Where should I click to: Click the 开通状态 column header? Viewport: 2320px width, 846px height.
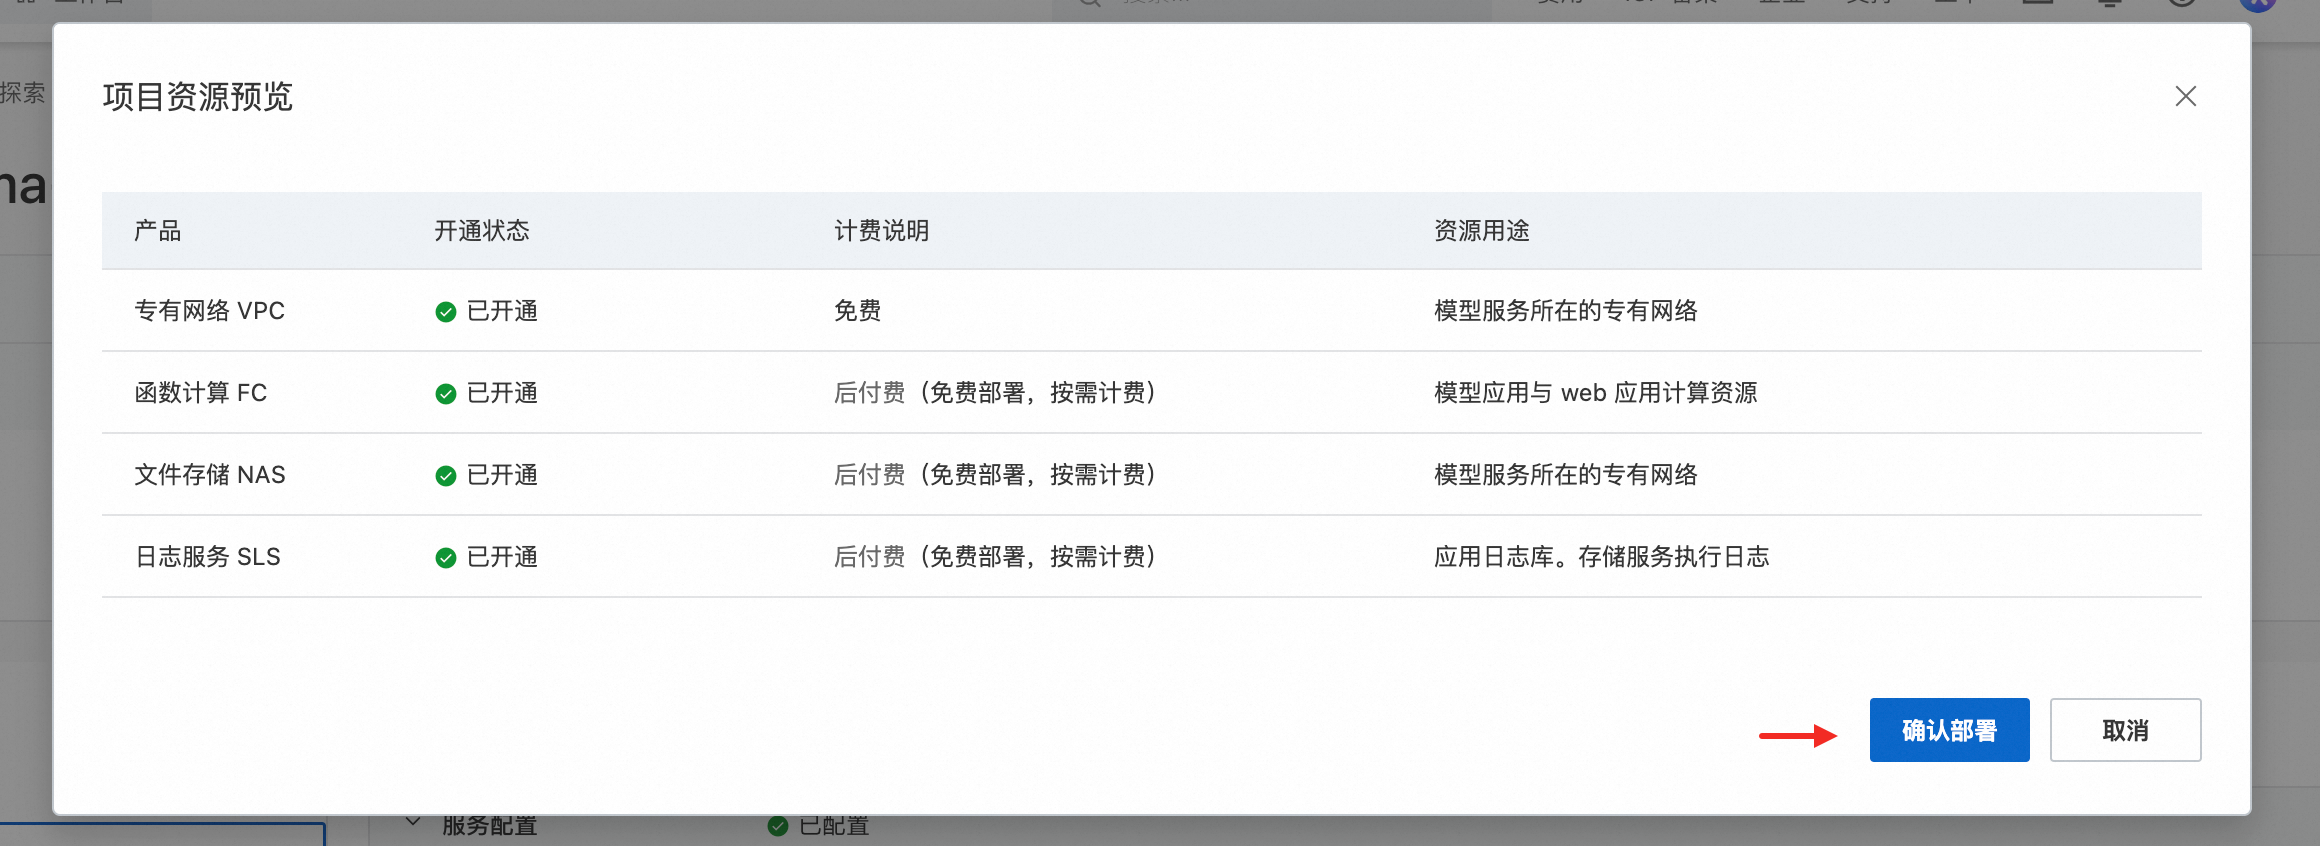click(482, 231)
